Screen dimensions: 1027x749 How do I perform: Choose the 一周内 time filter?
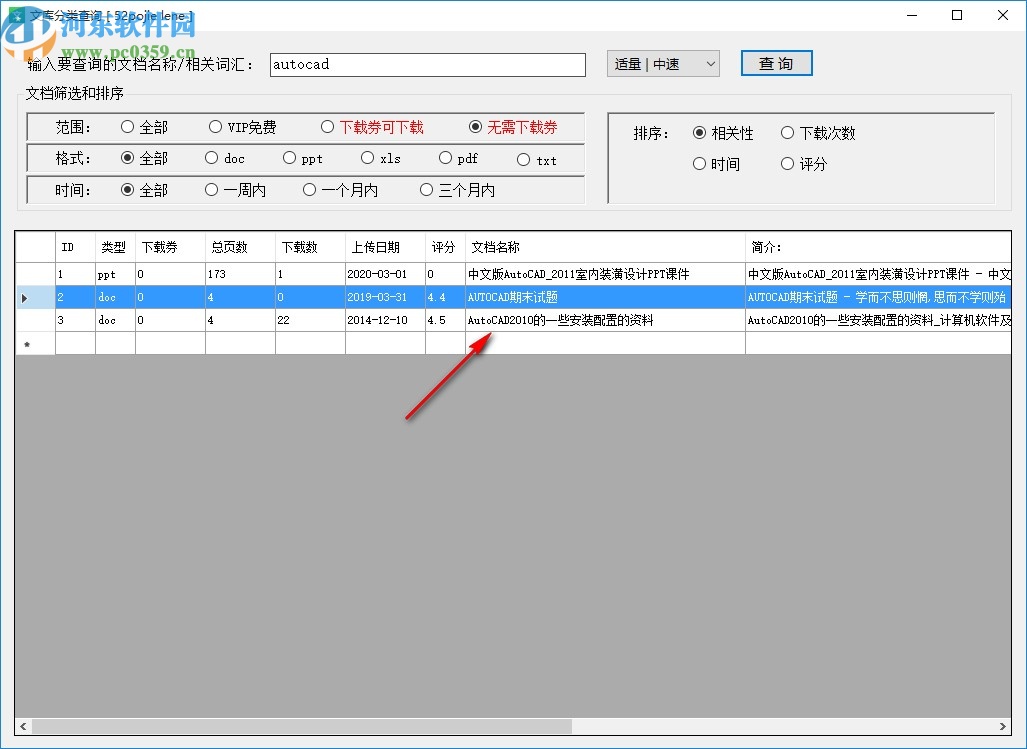[x=212, y=189]
